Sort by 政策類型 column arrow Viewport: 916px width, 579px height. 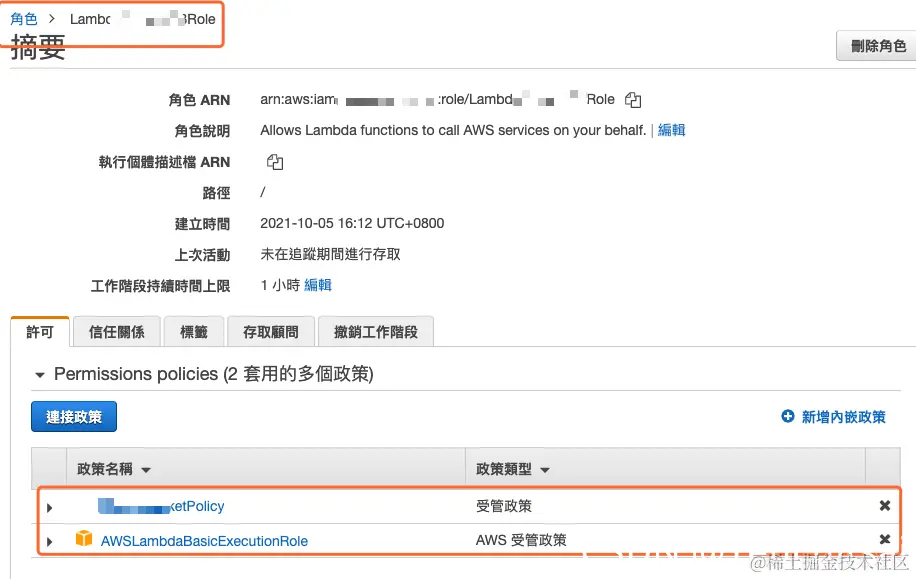(x=544, y=470)
